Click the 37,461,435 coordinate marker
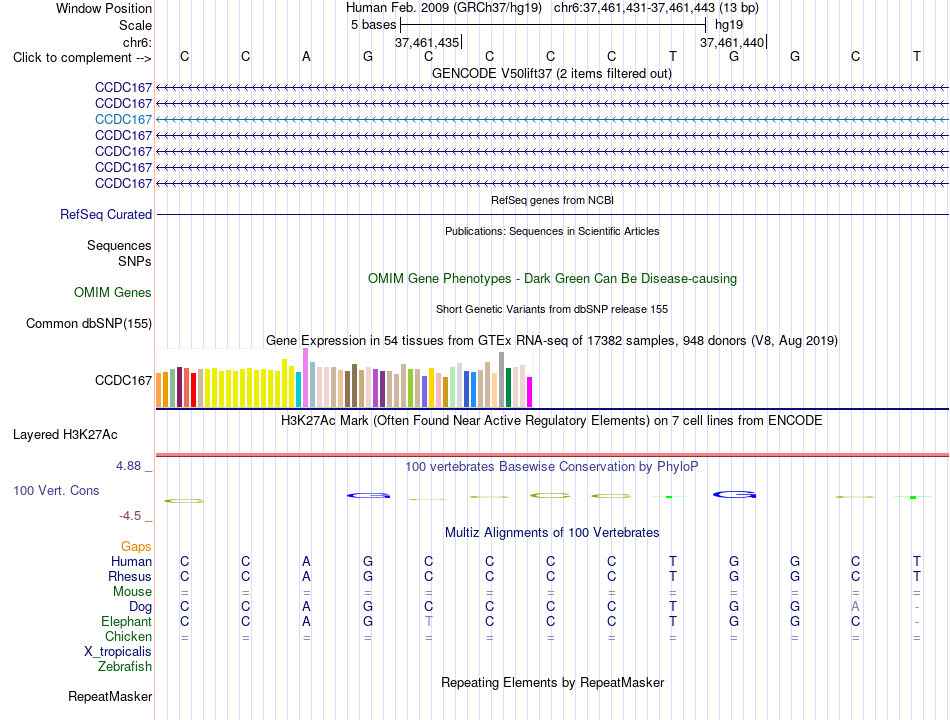Viewport: 950px width, 720px height. pyautogui.click(x=427, y=42)
